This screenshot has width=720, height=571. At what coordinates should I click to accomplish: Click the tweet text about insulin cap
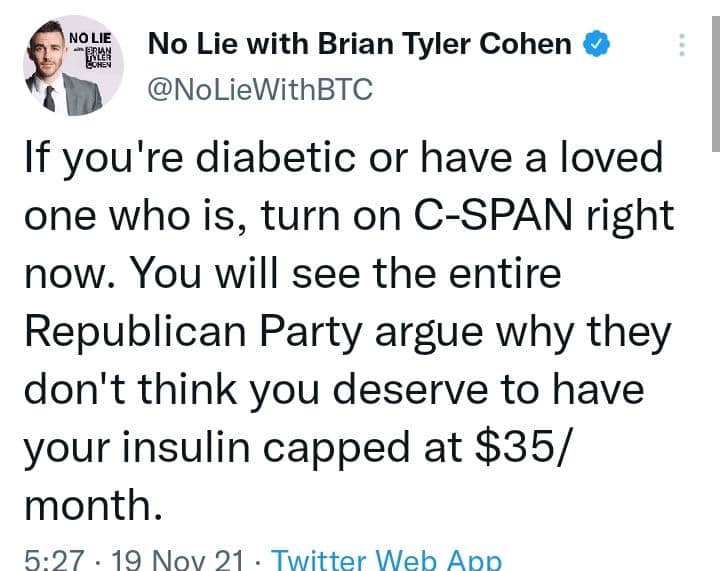click(x=349, y=330)
